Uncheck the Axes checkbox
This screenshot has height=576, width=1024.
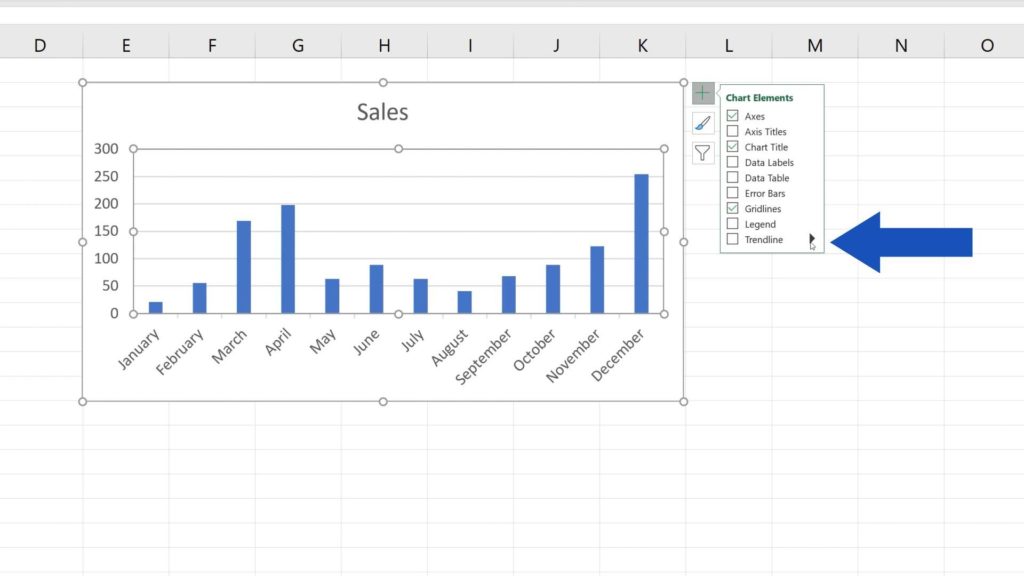click(732, 116)
